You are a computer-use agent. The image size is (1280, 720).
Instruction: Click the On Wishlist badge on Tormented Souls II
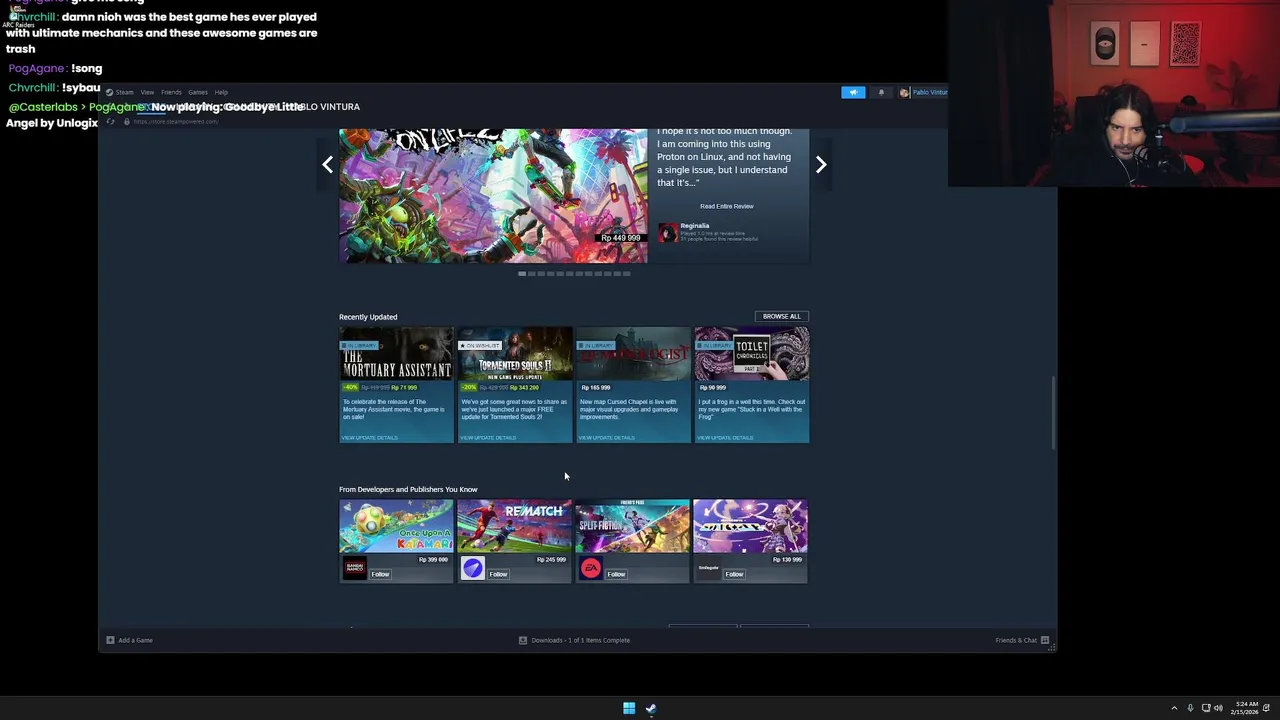point(480,345)
